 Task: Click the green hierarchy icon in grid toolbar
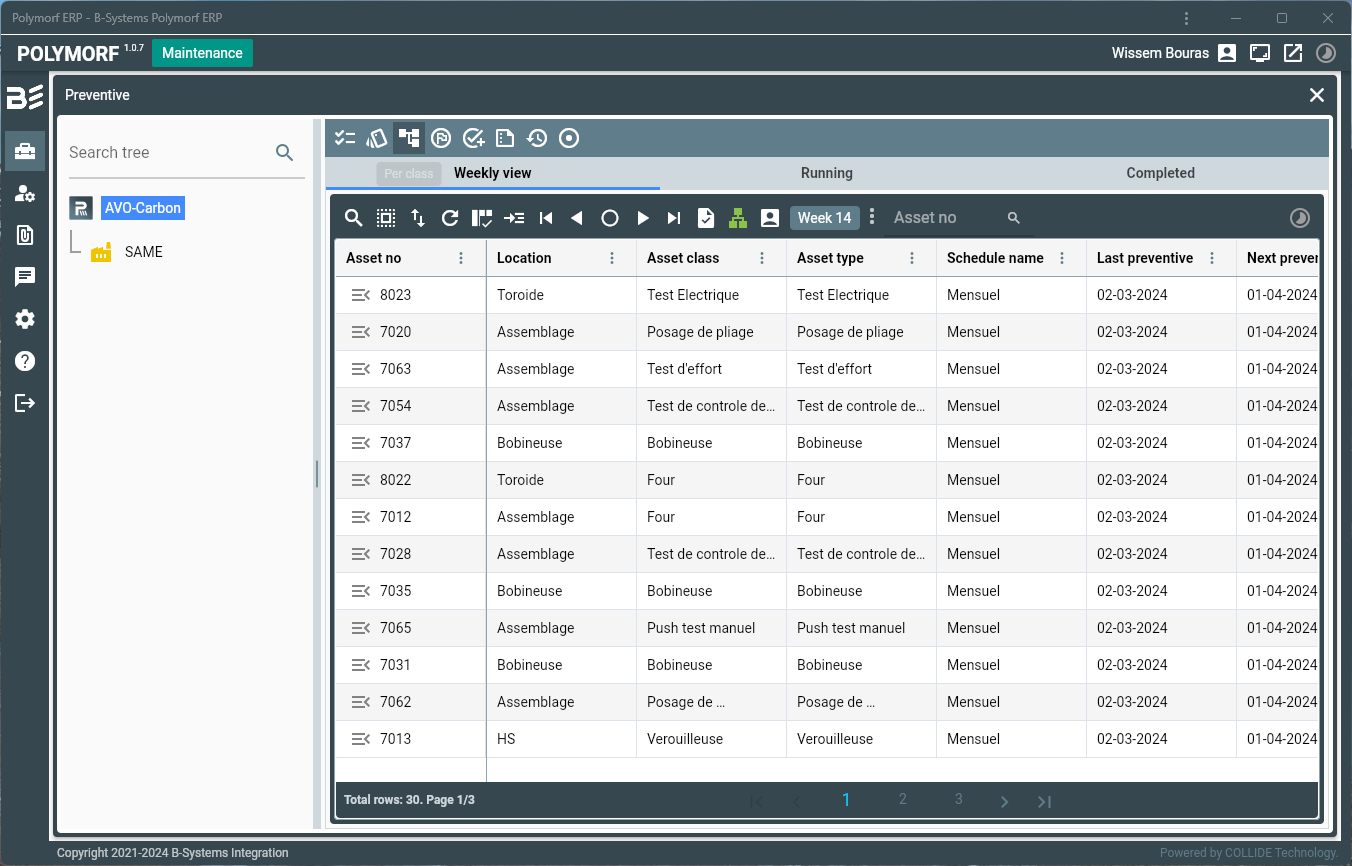click(x=738, y=218)
